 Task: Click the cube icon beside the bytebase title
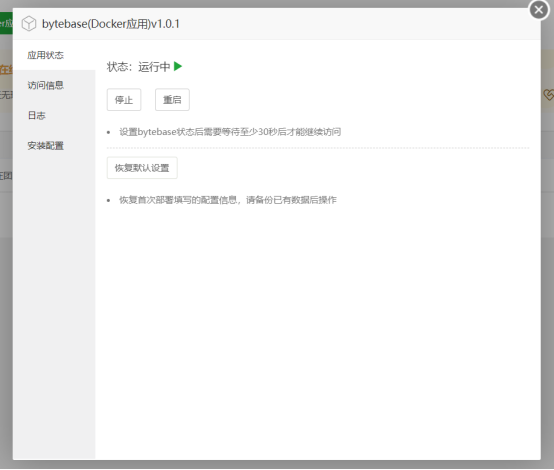coord(29,24)
